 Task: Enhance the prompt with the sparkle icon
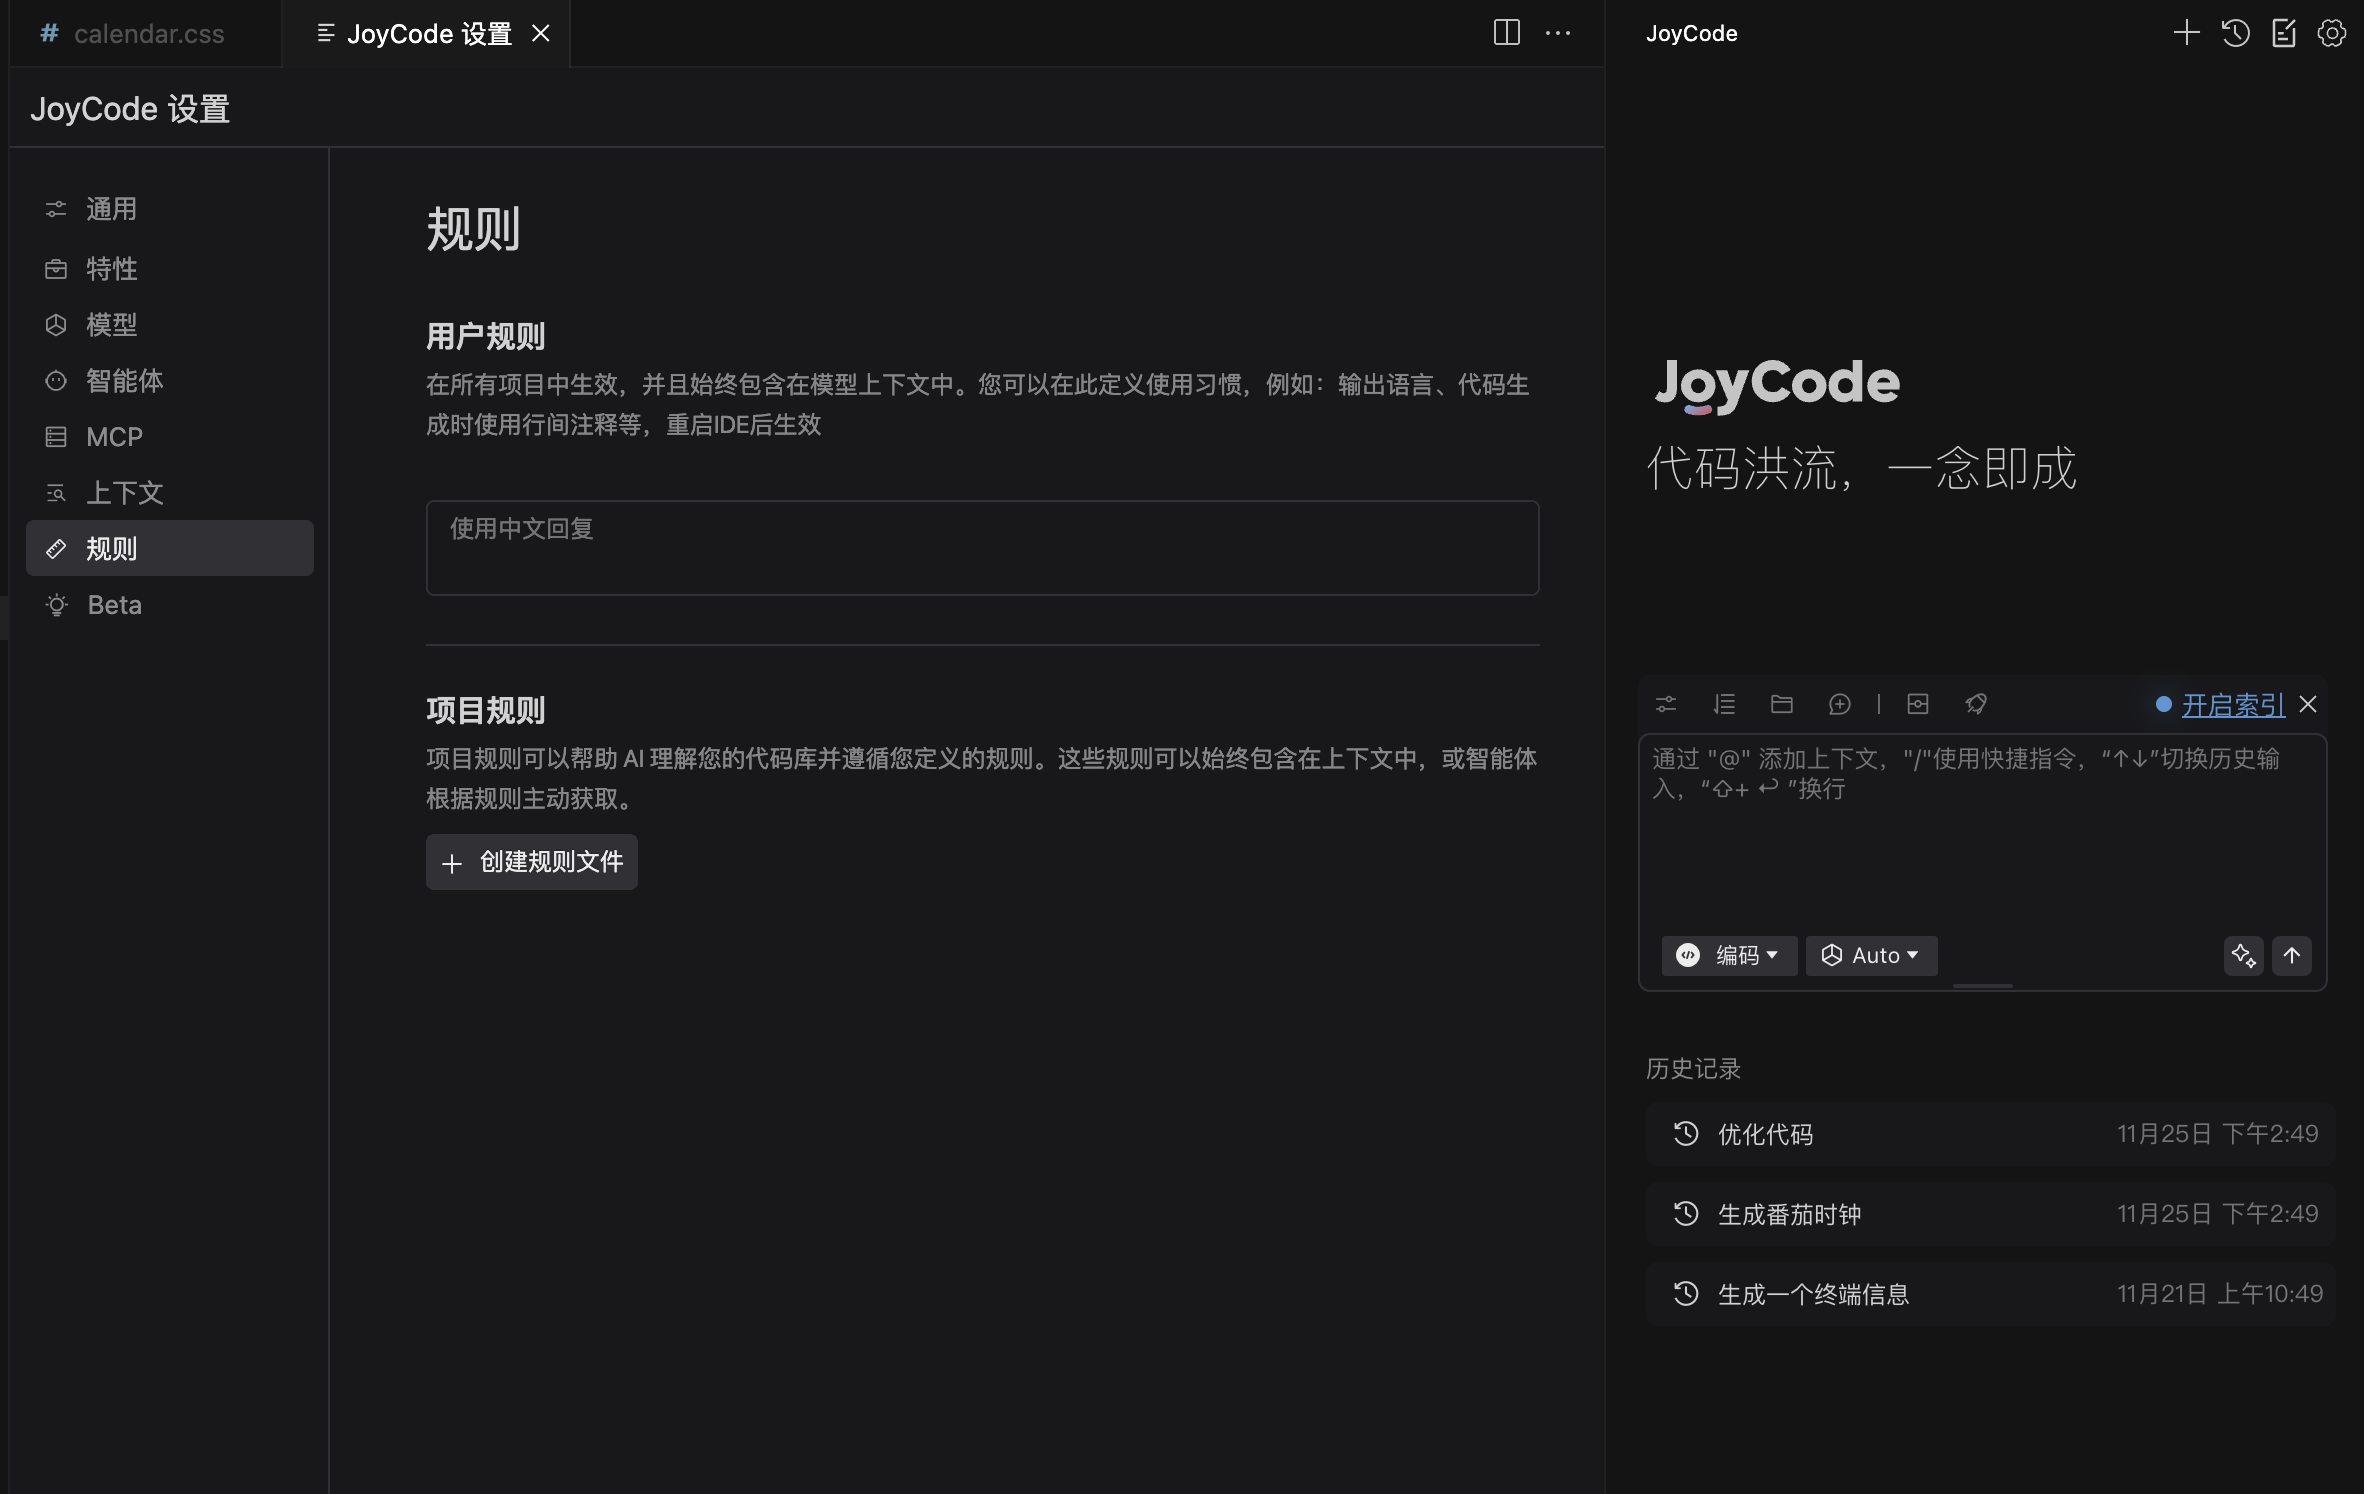click(x=2243, y=955)
